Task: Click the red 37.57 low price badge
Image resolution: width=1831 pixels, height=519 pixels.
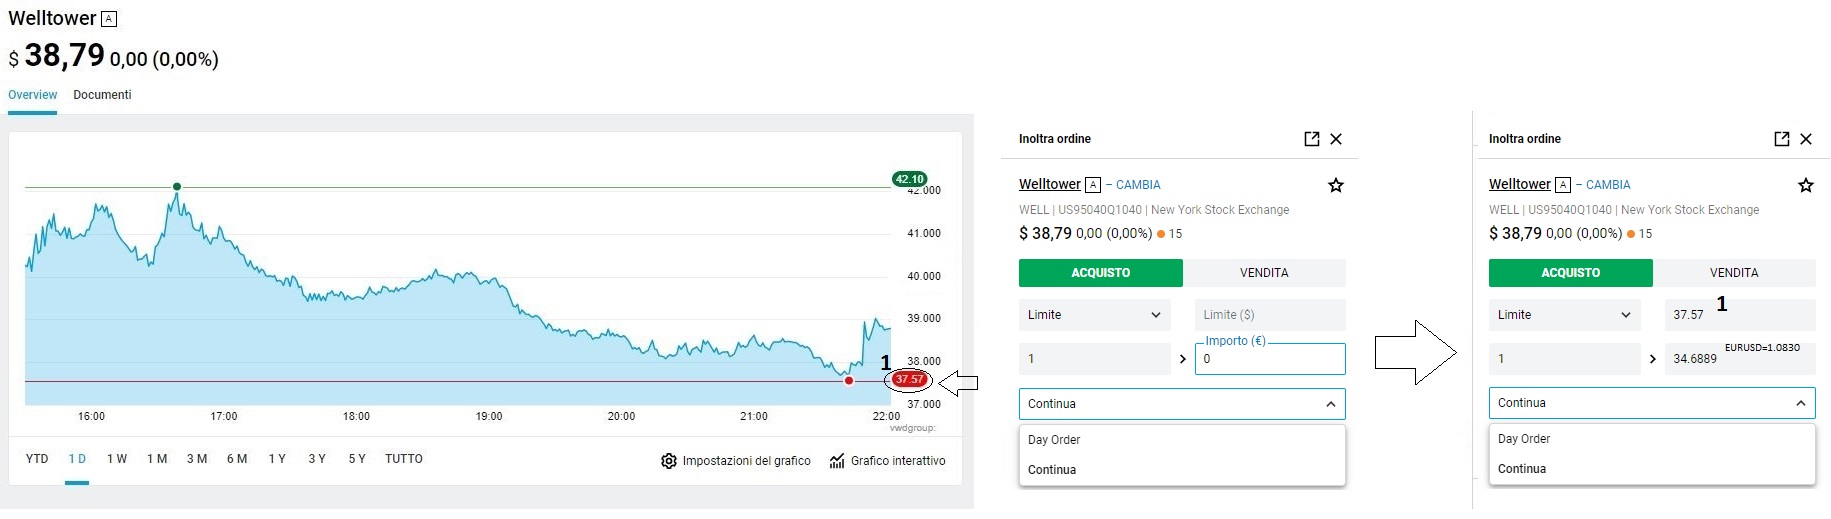Action: (x=909, y=380)
